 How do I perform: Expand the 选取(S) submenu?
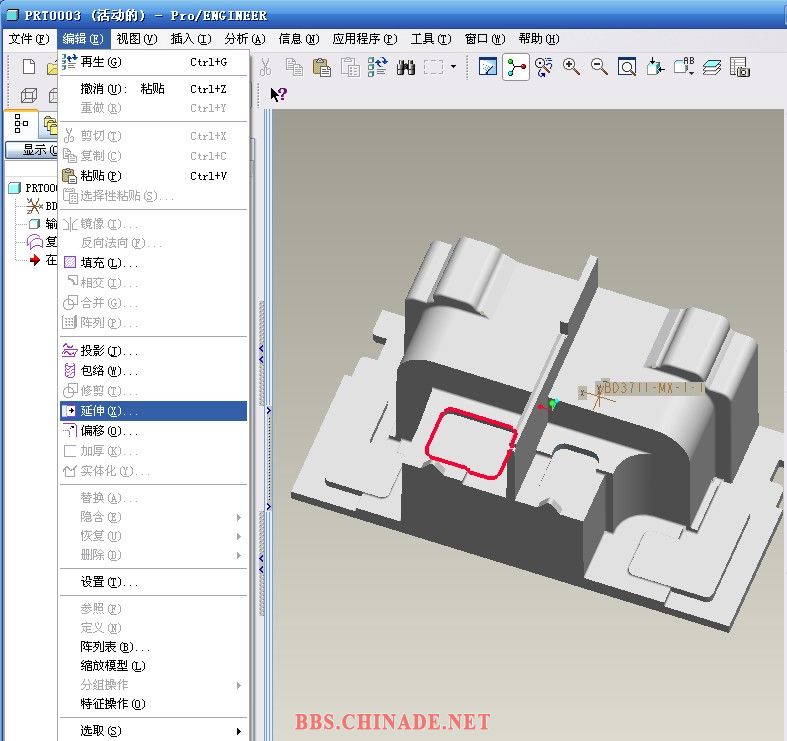coord(154,731)
